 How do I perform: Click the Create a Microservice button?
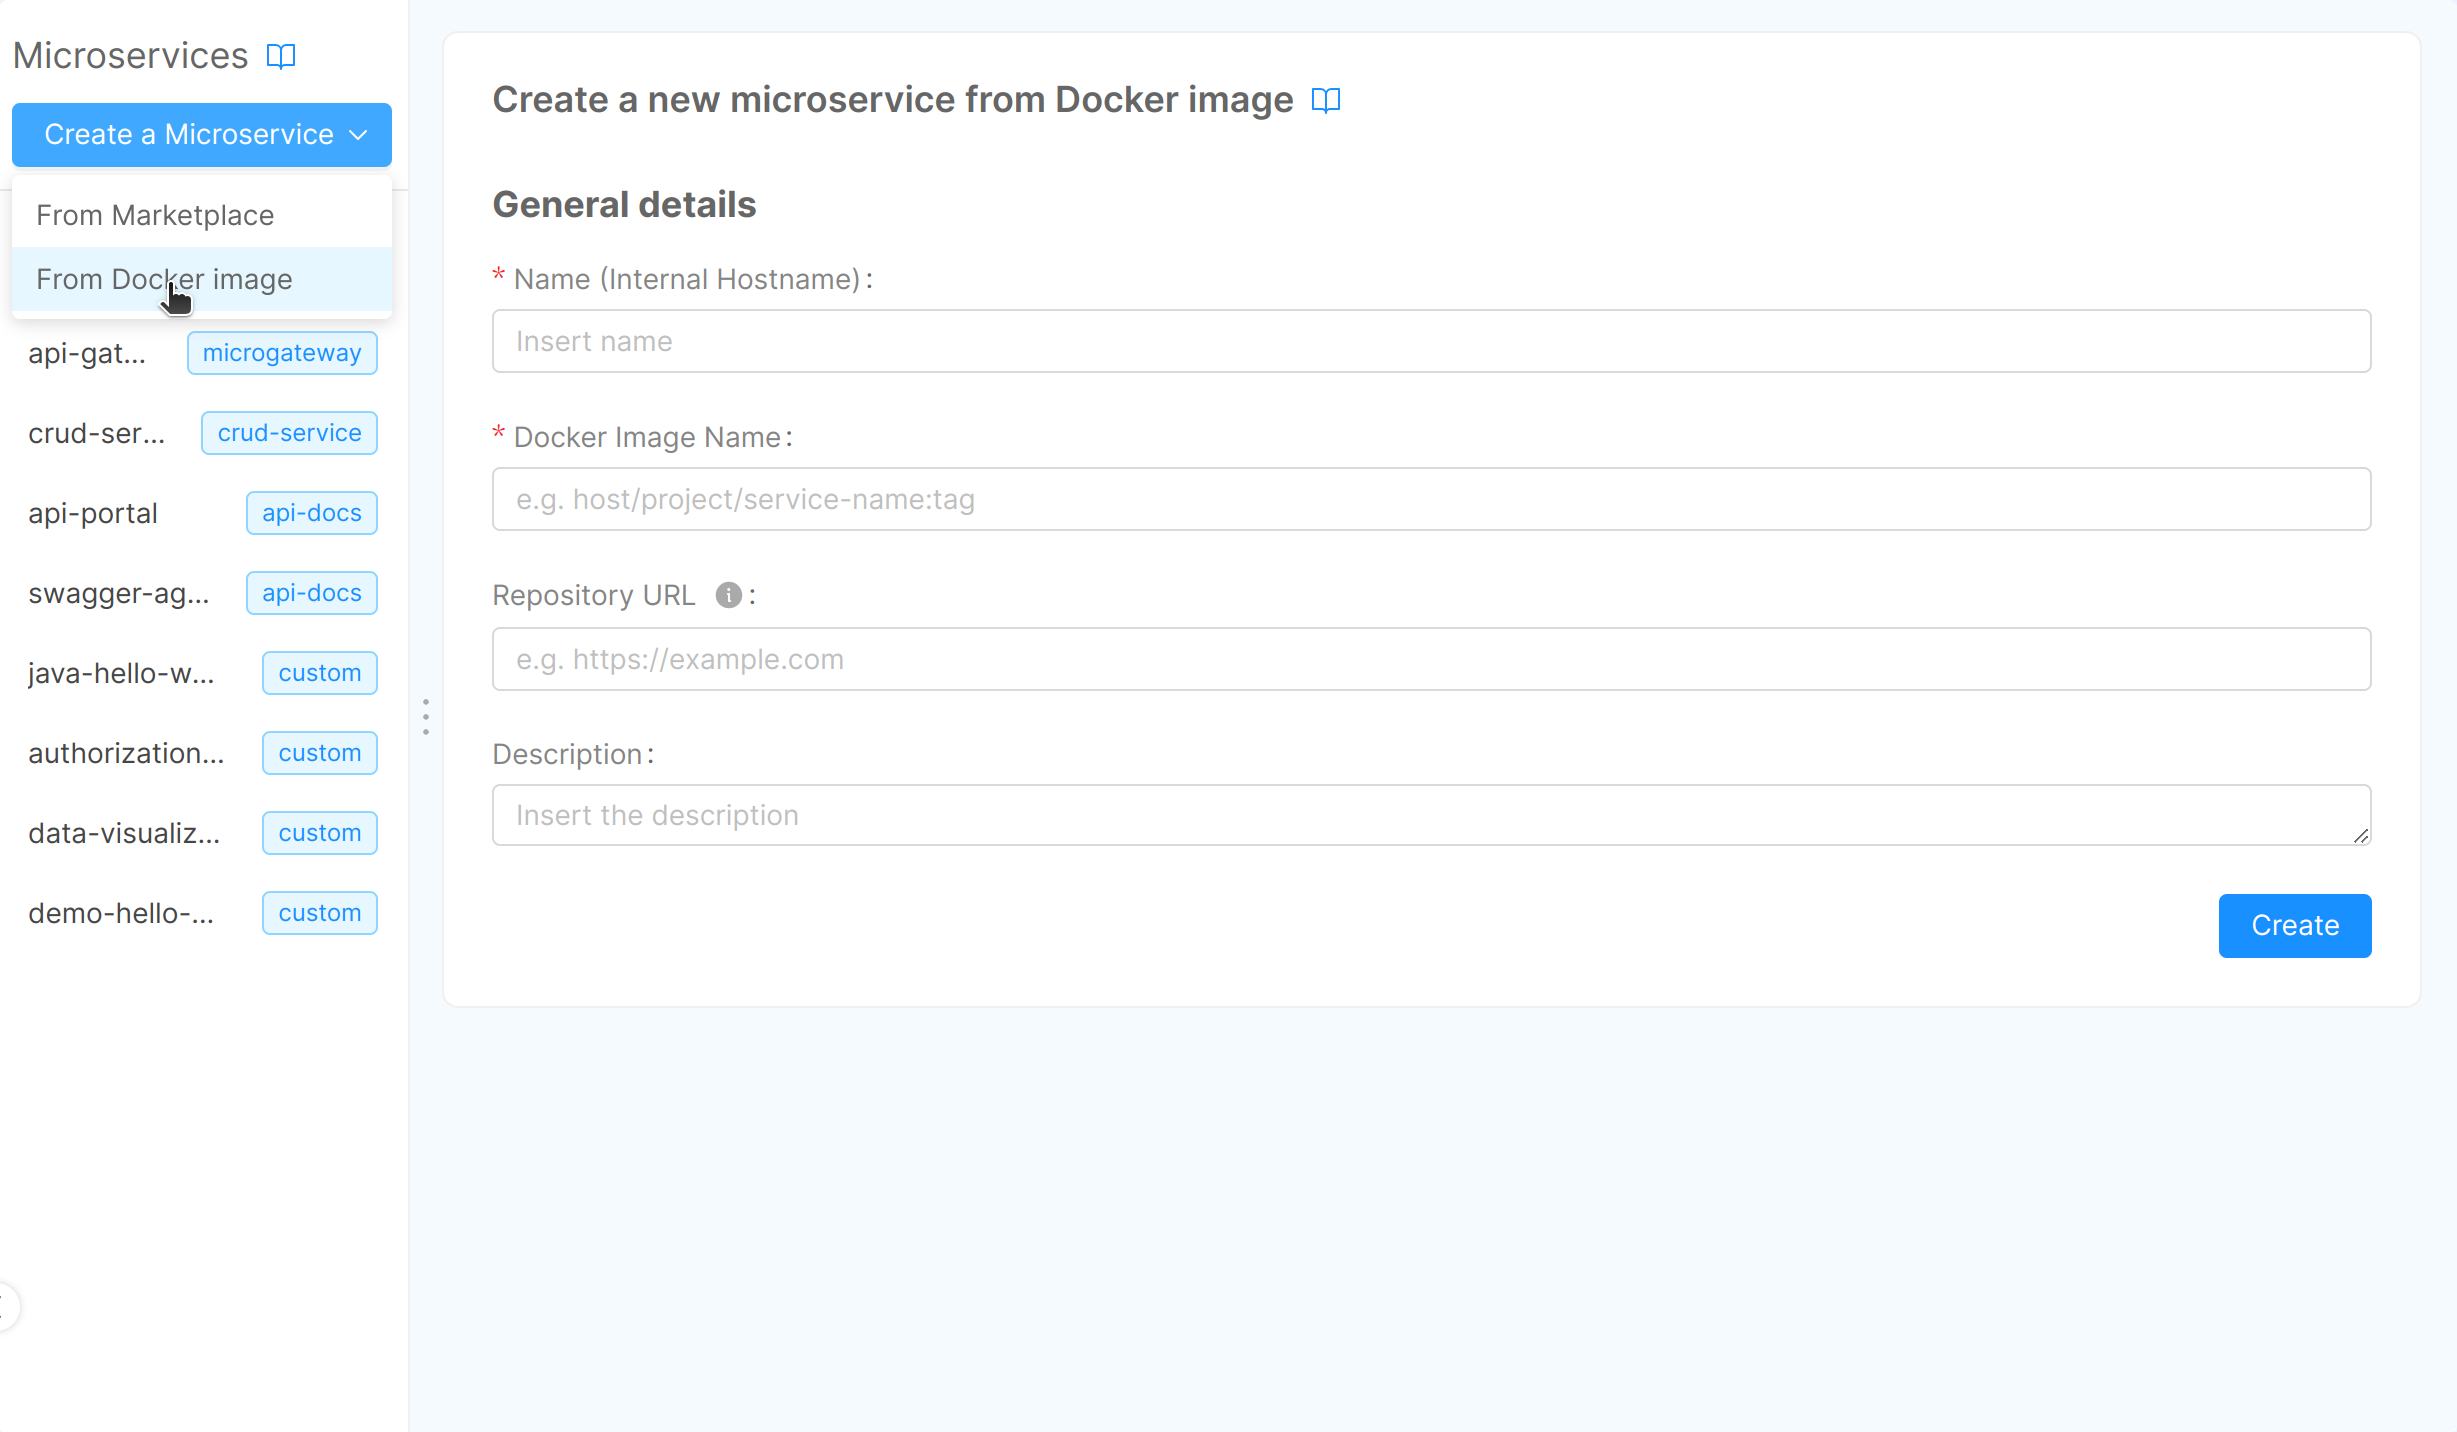(187, 134)
